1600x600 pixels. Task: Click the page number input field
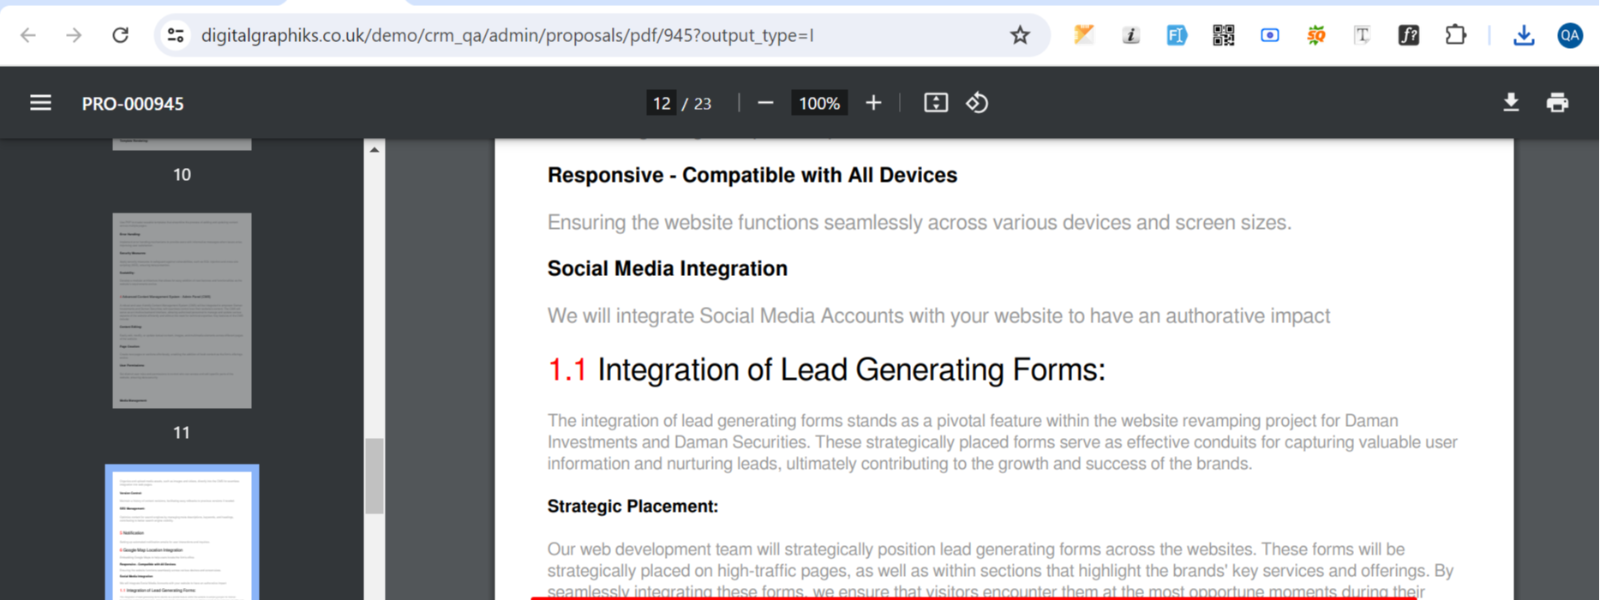point(661,103)
